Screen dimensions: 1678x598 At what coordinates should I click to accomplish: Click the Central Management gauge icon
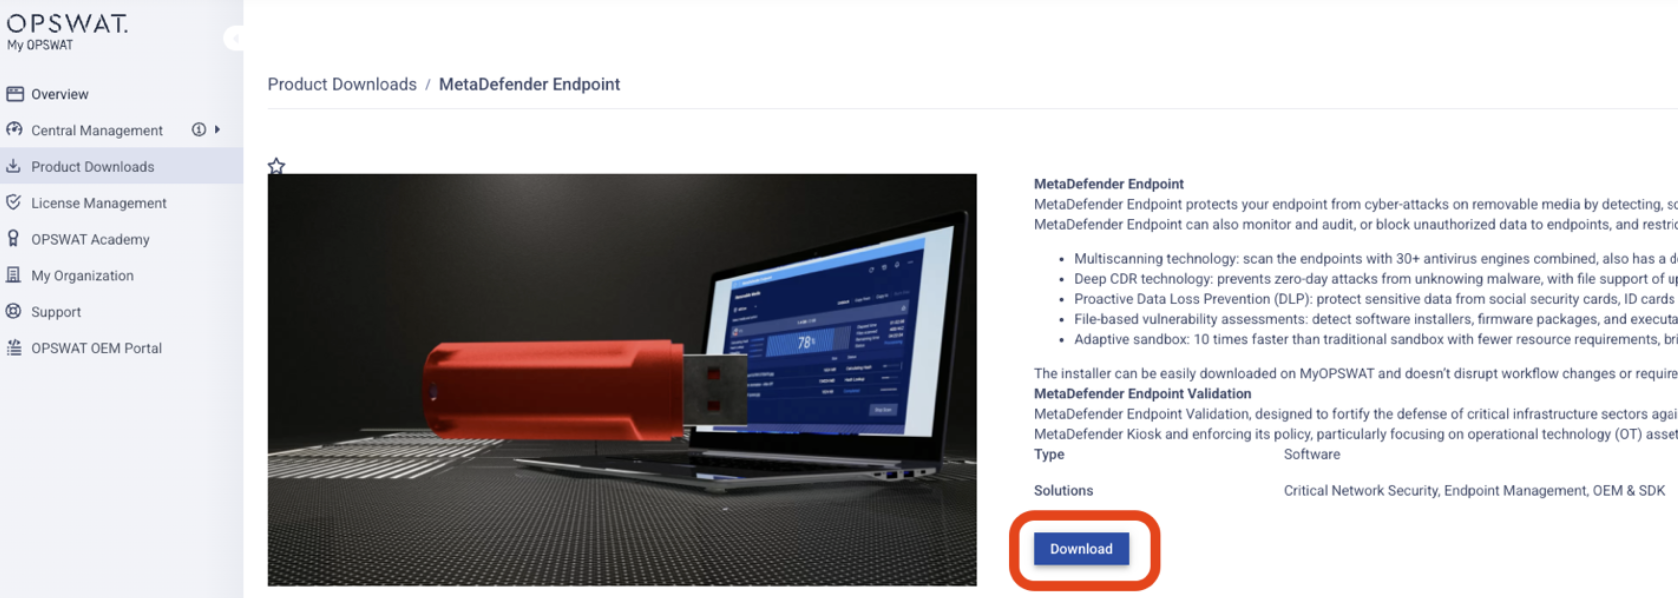14,130
